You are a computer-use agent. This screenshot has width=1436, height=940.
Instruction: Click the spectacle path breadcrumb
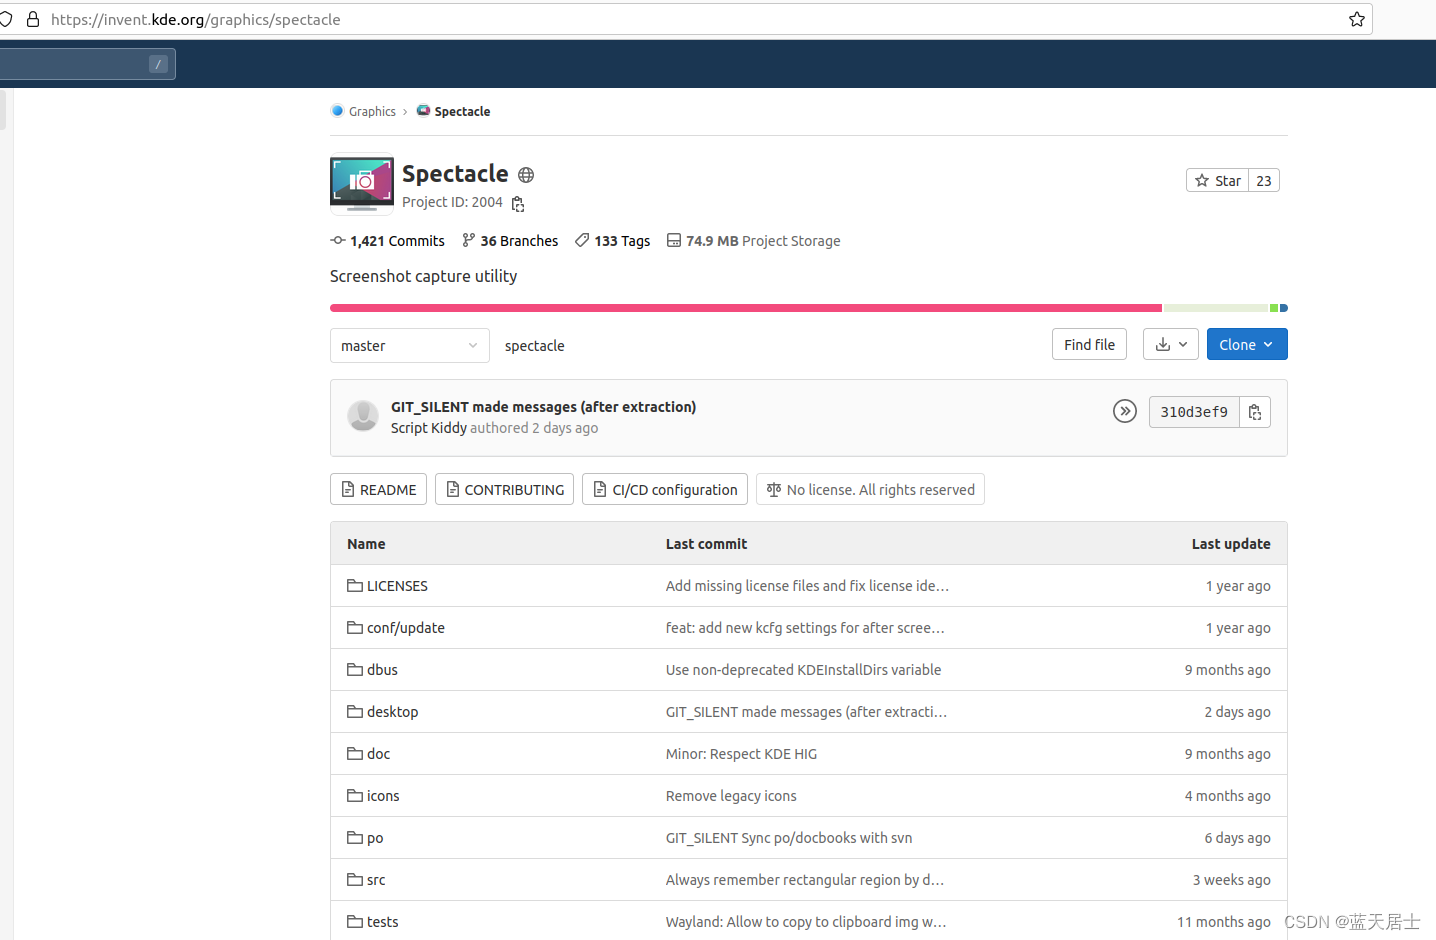click(x=534, y=346)
